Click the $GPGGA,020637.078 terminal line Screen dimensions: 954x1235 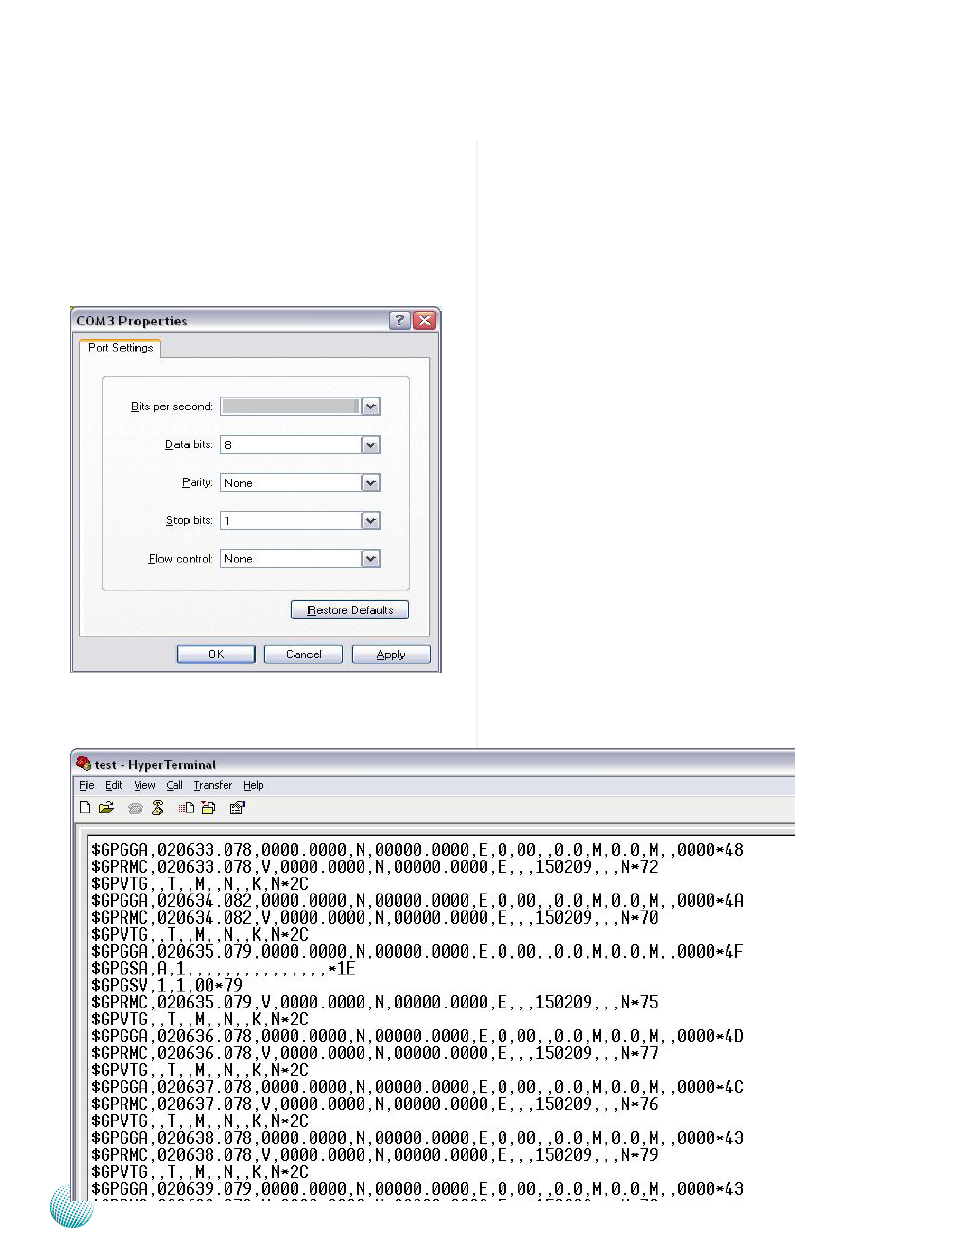pos(417,1087)
